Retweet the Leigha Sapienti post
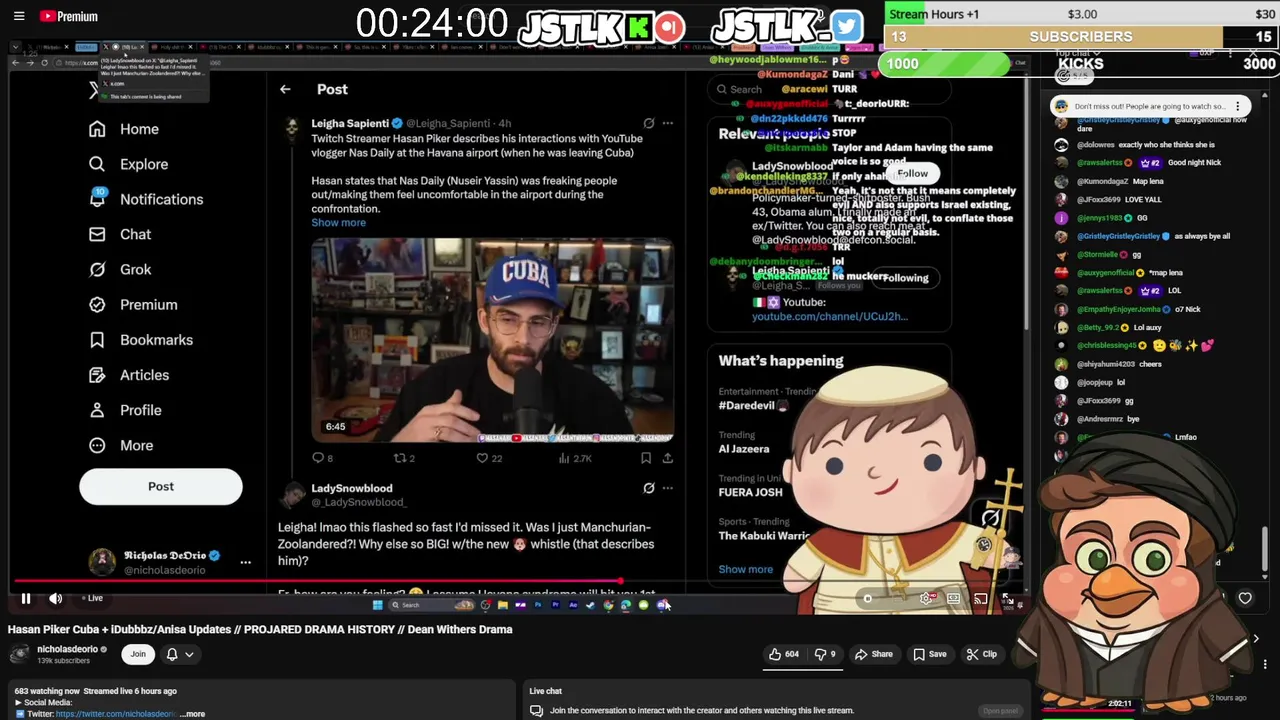This screenshot has height=720, width=1280. (404, 458)
